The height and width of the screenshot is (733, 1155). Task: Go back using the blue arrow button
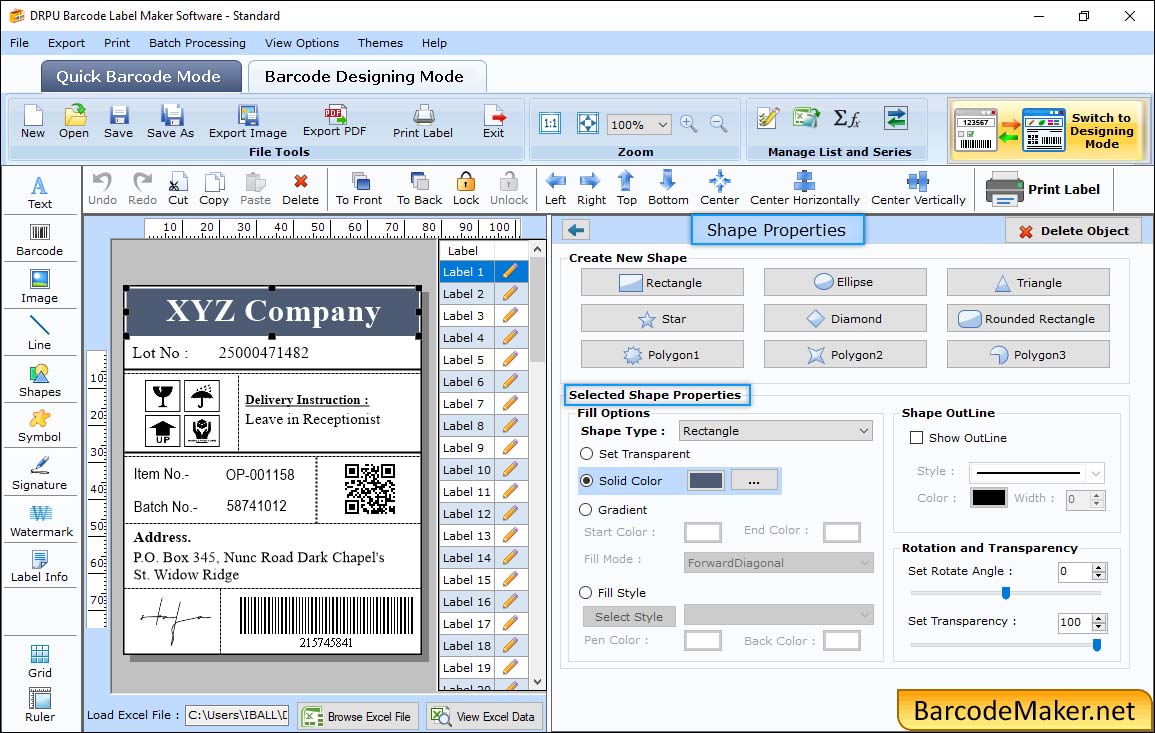[576, 231]
